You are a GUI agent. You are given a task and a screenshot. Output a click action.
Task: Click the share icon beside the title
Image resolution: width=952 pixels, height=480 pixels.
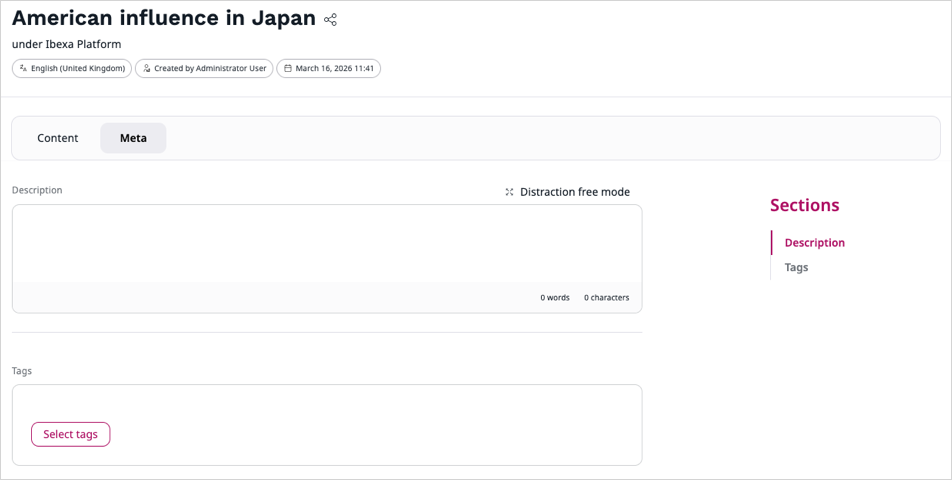coord(331,19)
